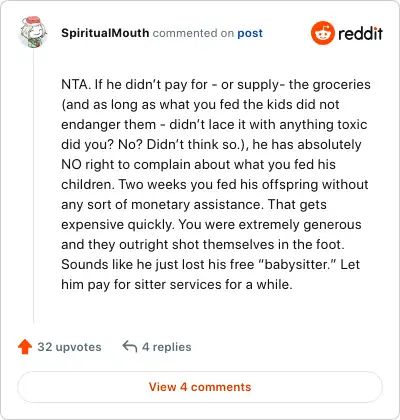Click the text "Didn't think so."
Image resolution: width=400 pixels, height=420 pixels.
tap(196, 145)
